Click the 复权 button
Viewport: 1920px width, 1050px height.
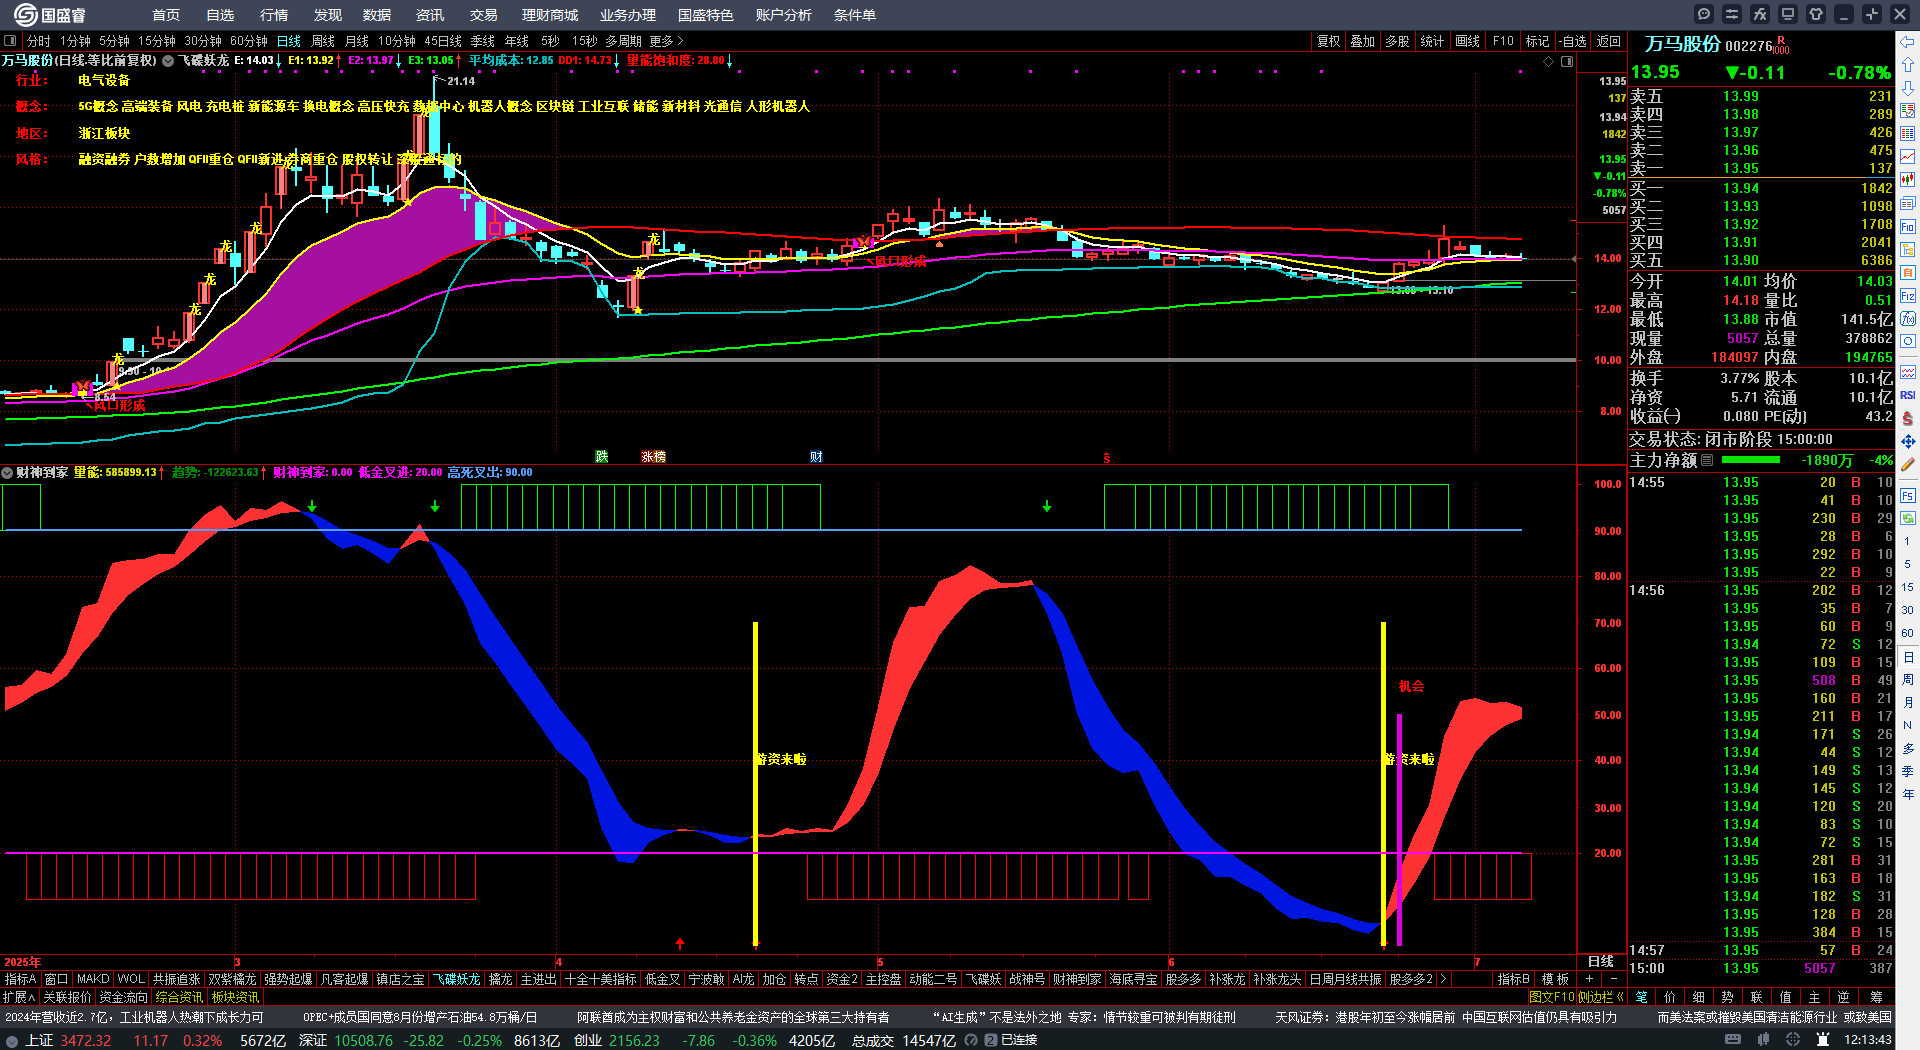tap(1329, 41)
